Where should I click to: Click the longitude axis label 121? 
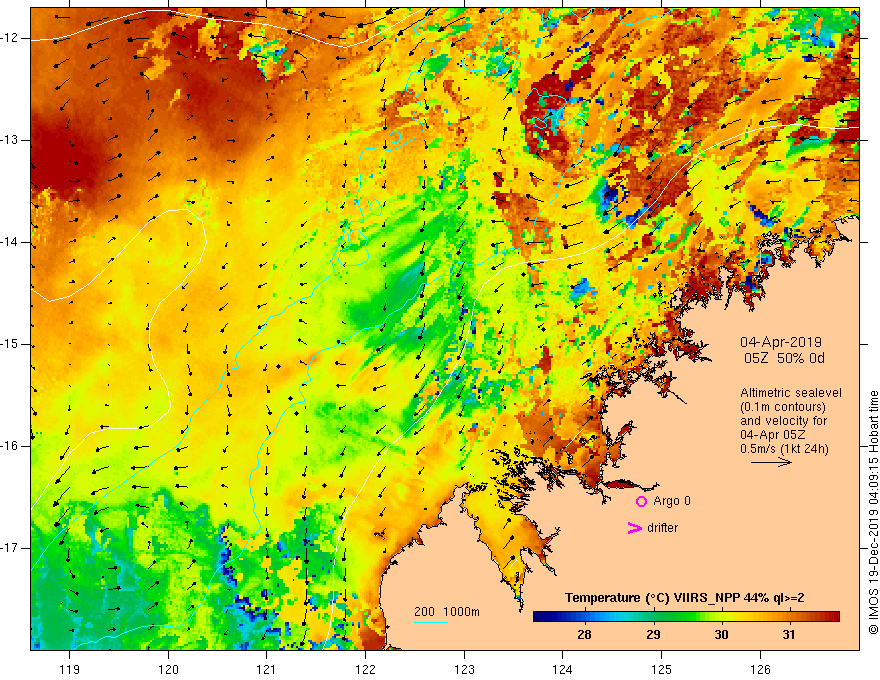point(267,669)
